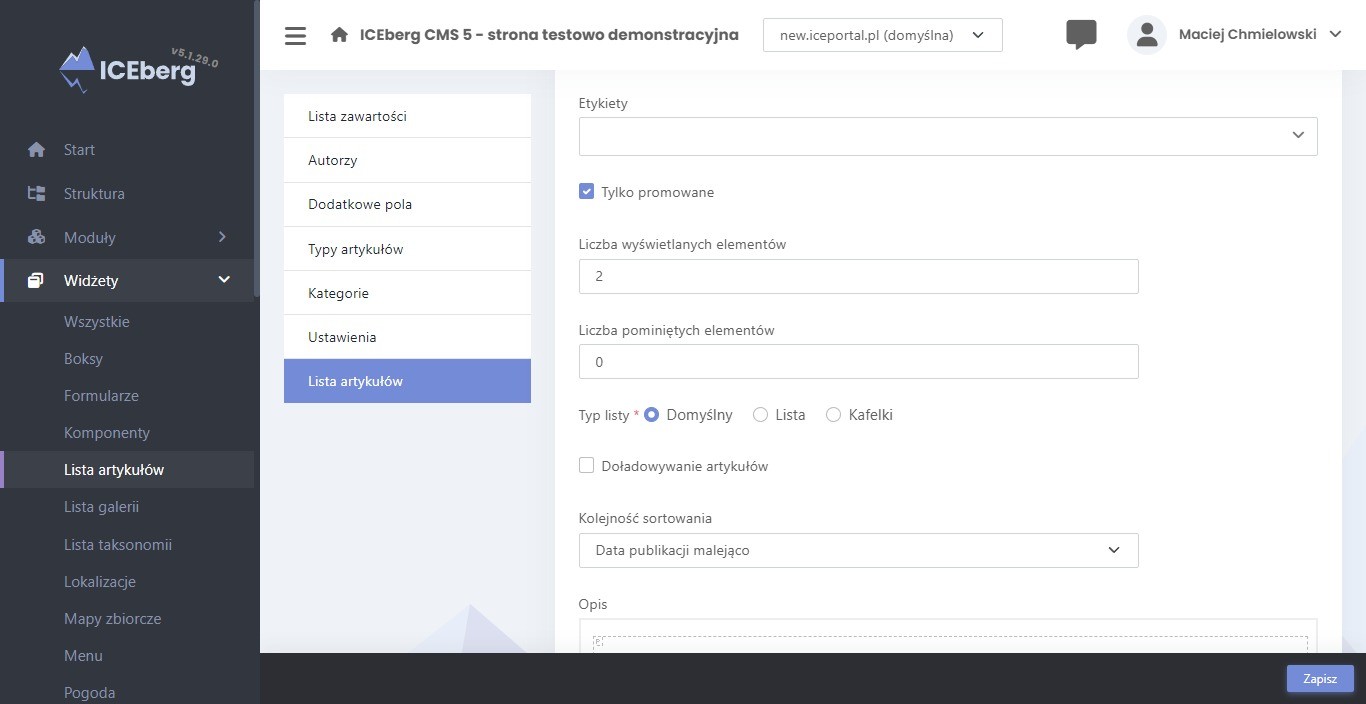The image size is (1366, 704).
Task: Click the Struktura tree icon
Action: tap(37, 194)
